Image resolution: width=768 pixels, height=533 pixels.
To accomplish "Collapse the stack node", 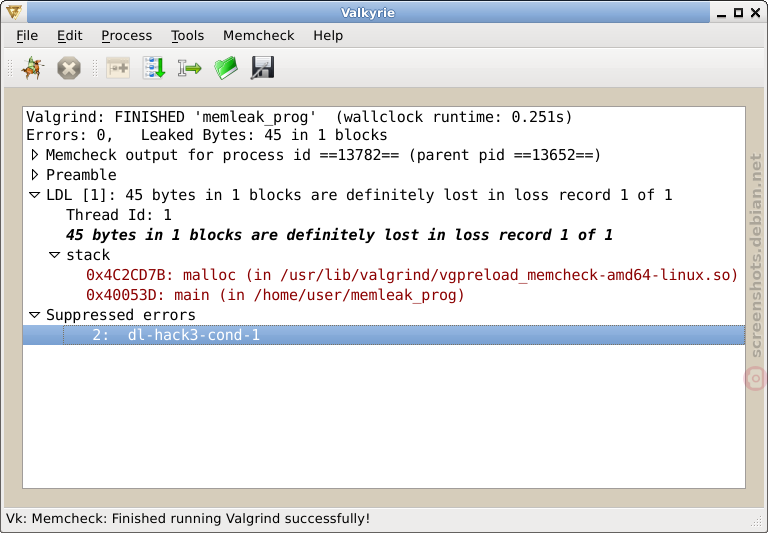I will [54, 255].
